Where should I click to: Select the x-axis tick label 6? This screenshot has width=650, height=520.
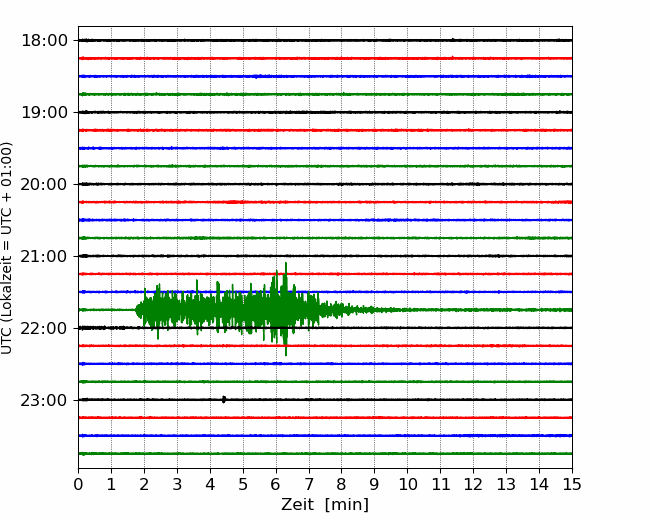coord(276,484)
